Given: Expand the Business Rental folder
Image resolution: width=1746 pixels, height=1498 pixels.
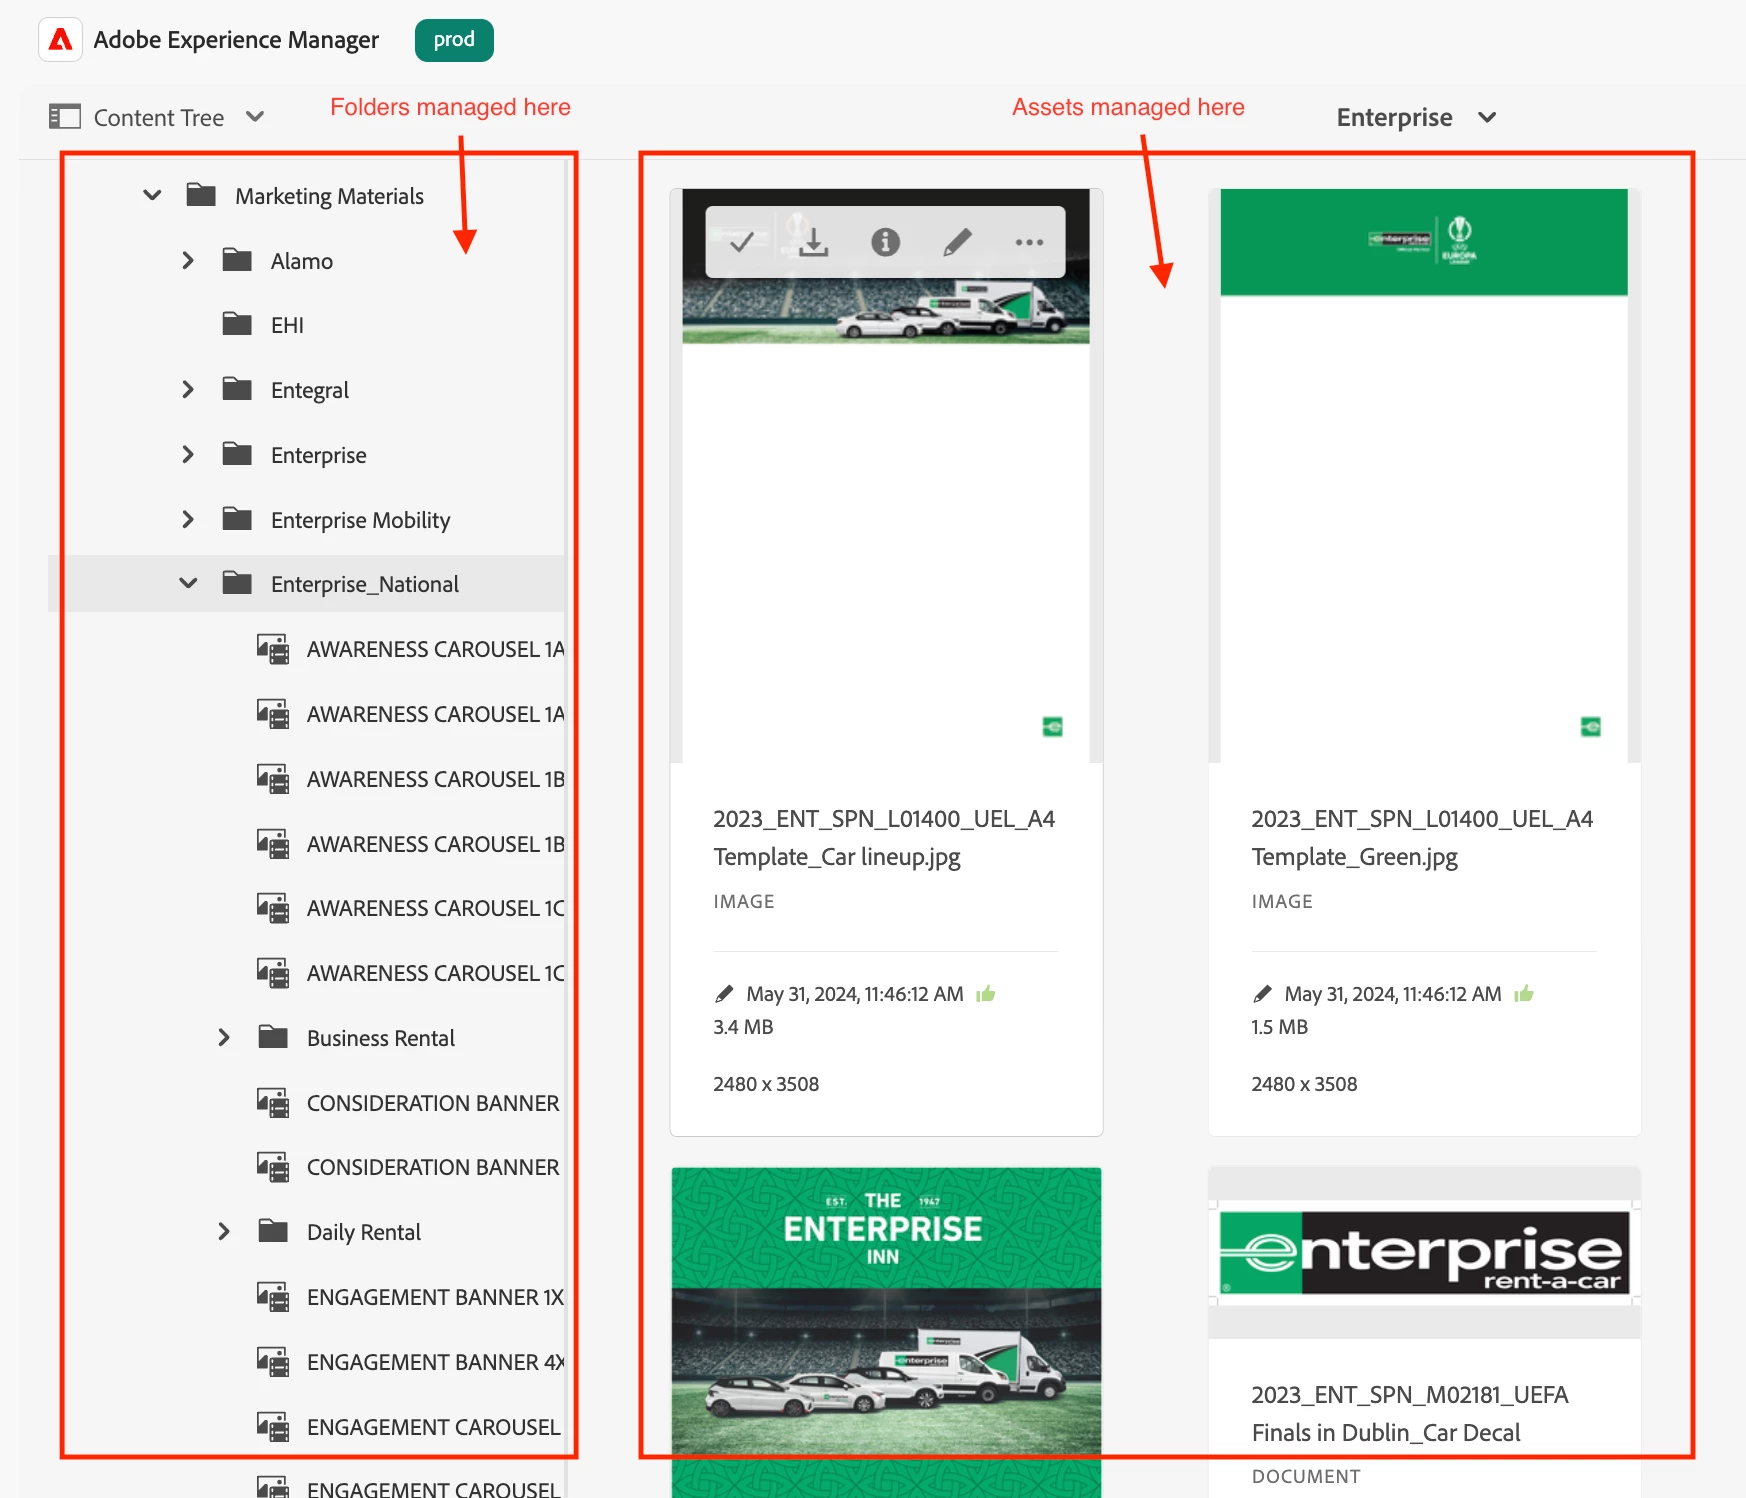Looking at the screenshot, I should [224, 1037].
